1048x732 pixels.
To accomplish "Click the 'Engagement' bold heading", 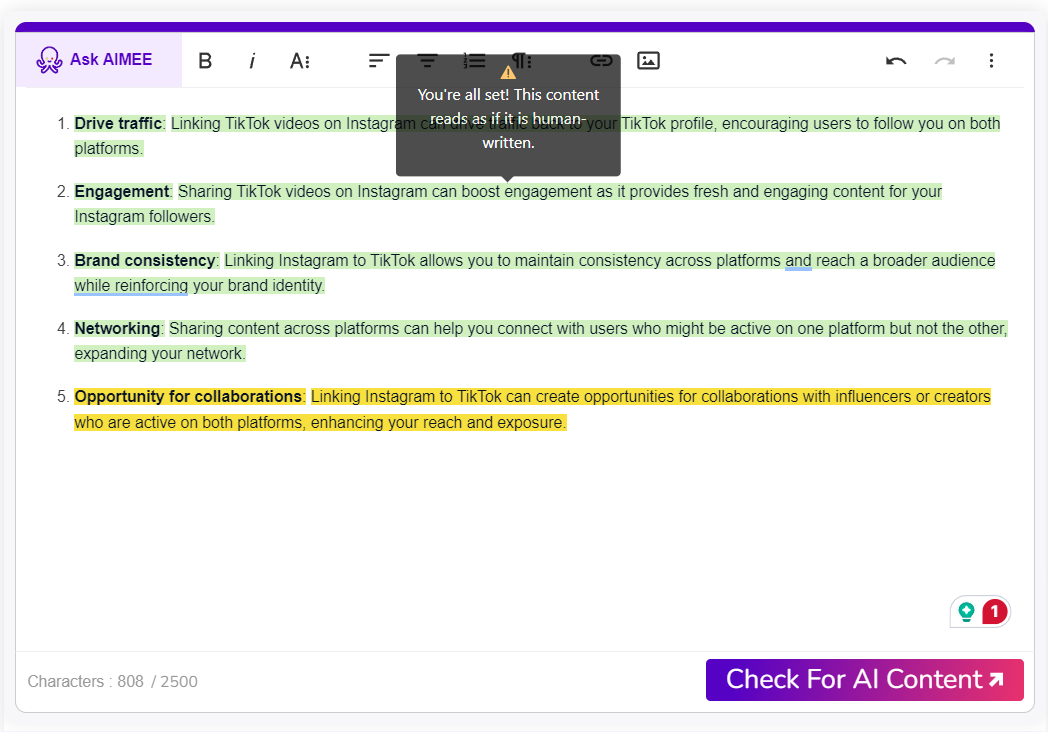I will (x=122, y=192).
